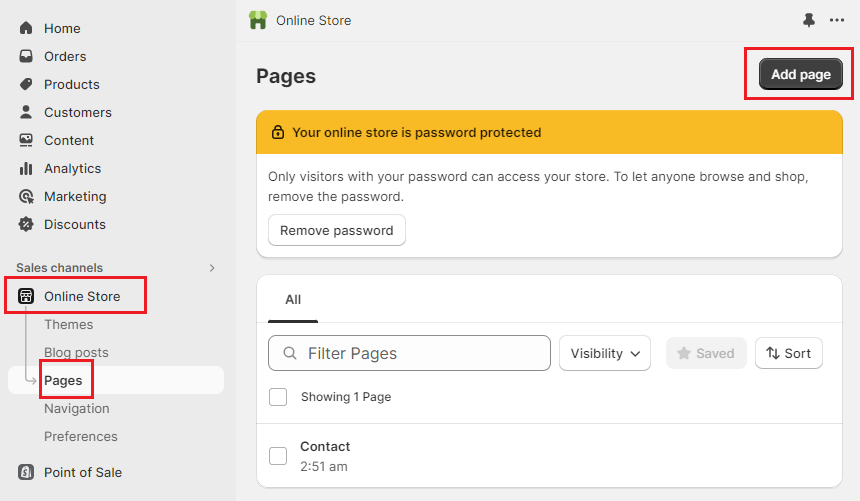Toggle the select all pages checkbox

click(x=278, y=397)
